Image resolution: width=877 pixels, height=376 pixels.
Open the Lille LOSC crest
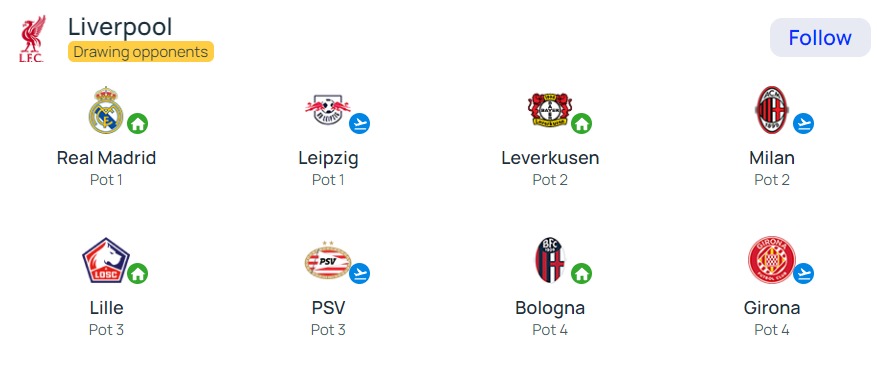106,260
